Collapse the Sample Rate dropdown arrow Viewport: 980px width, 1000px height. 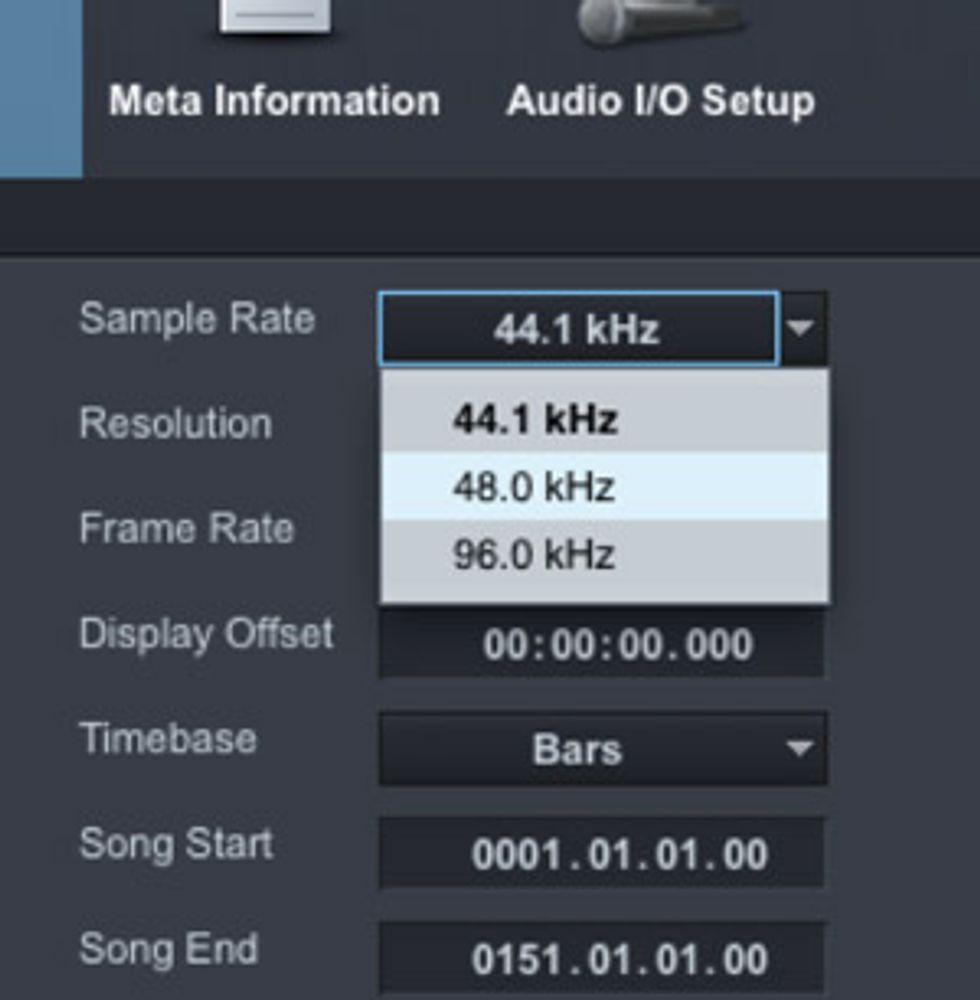click(x=801, y=328)
